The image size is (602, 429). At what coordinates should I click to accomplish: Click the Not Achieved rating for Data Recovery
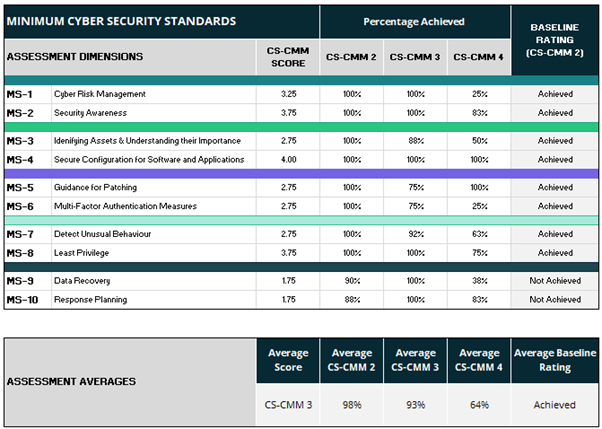pos(554,281)
